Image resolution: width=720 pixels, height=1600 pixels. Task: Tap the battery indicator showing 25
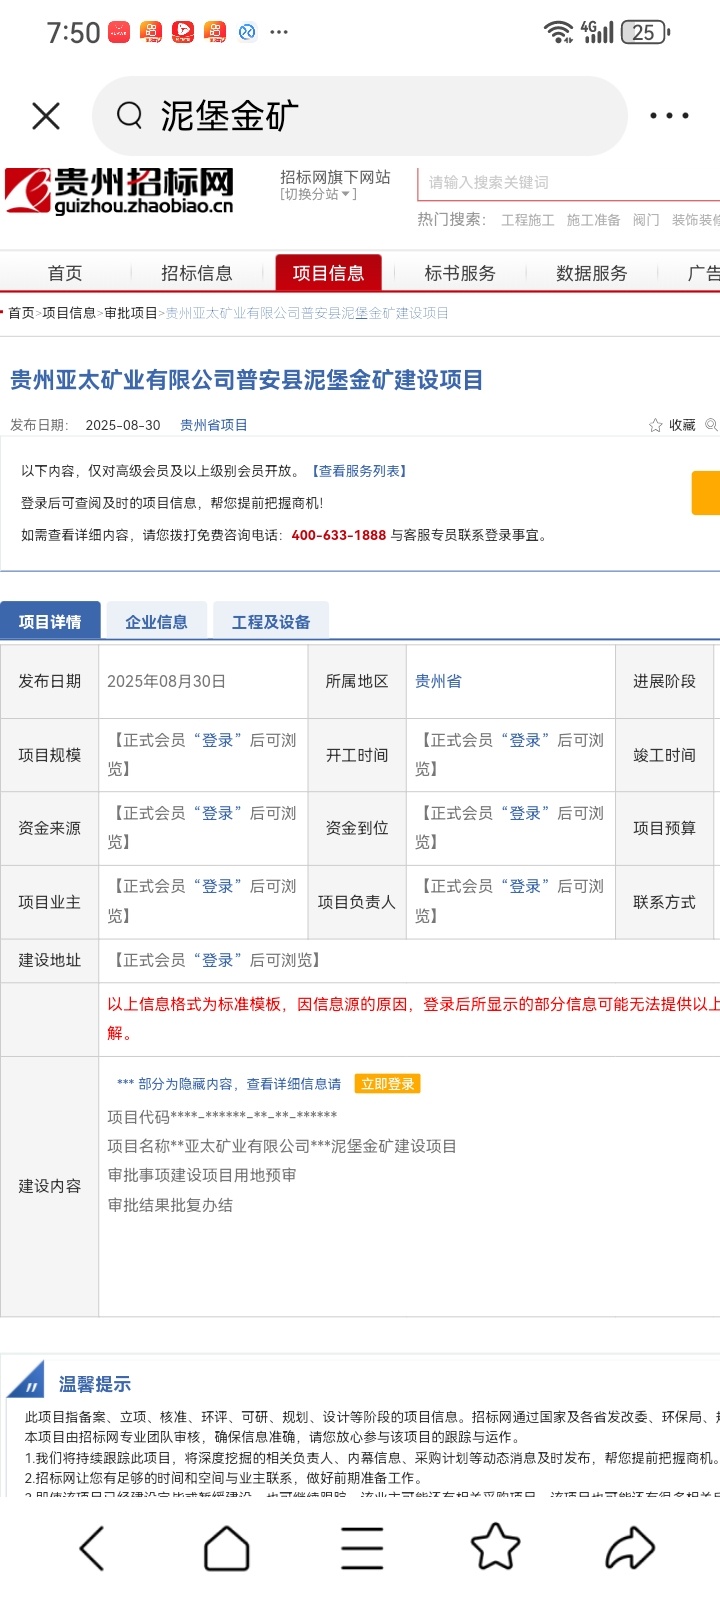(x=646, y=32)
